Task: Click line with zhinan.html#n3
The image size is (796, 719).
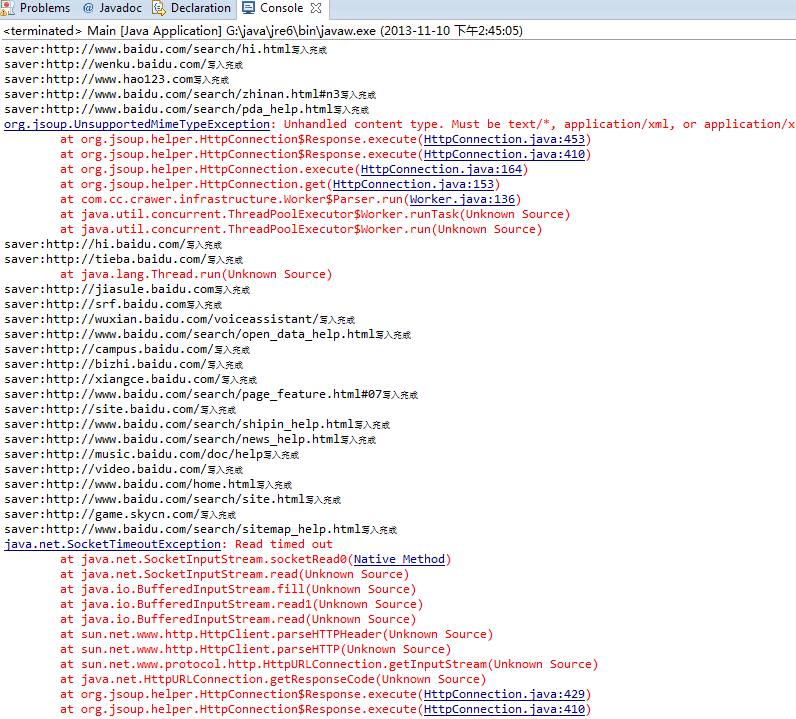Action: click(x=190, y=94)
